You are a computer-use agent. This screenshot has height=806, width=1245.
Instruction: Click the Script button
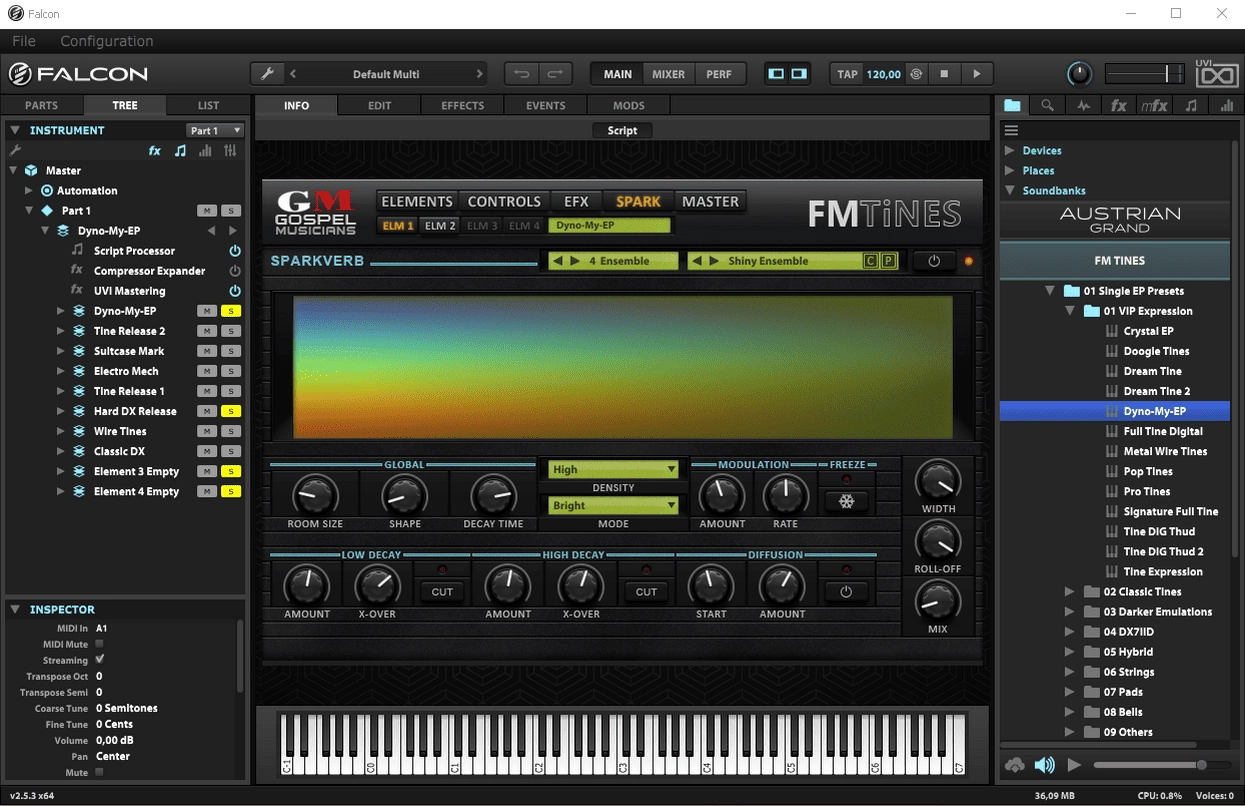pos(622,130)
